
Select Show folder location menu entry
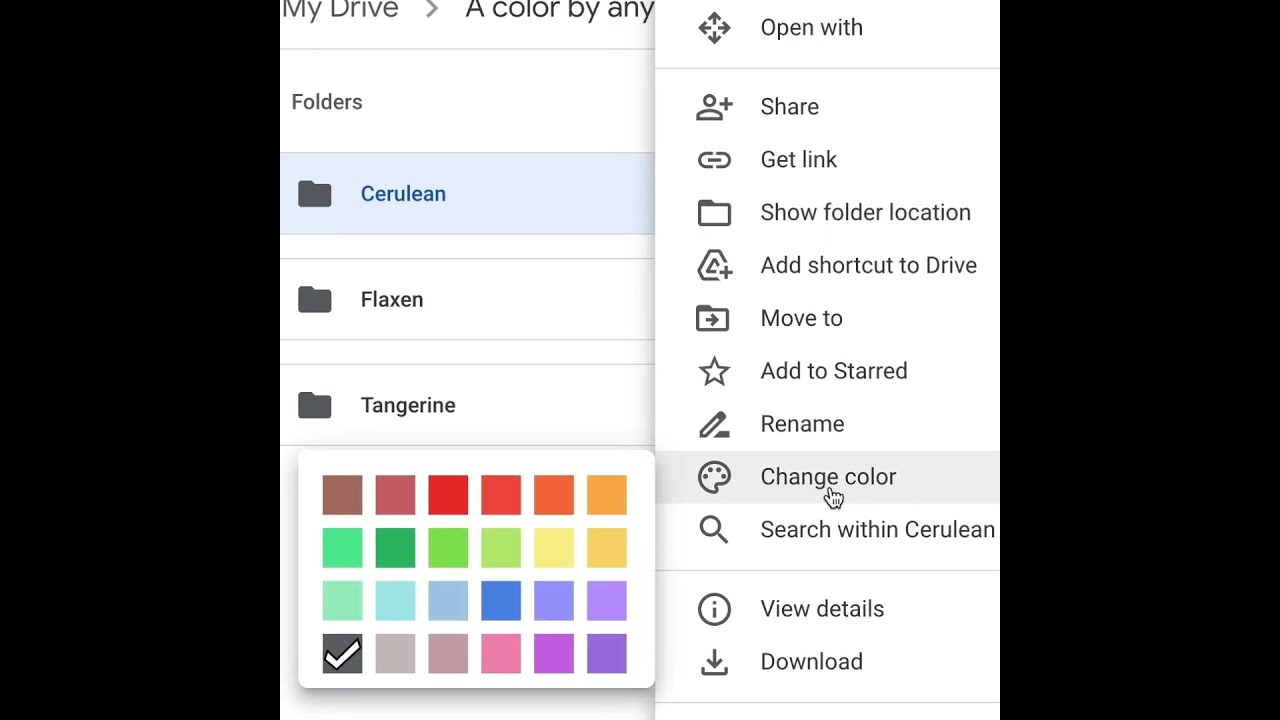click(865, 212)
